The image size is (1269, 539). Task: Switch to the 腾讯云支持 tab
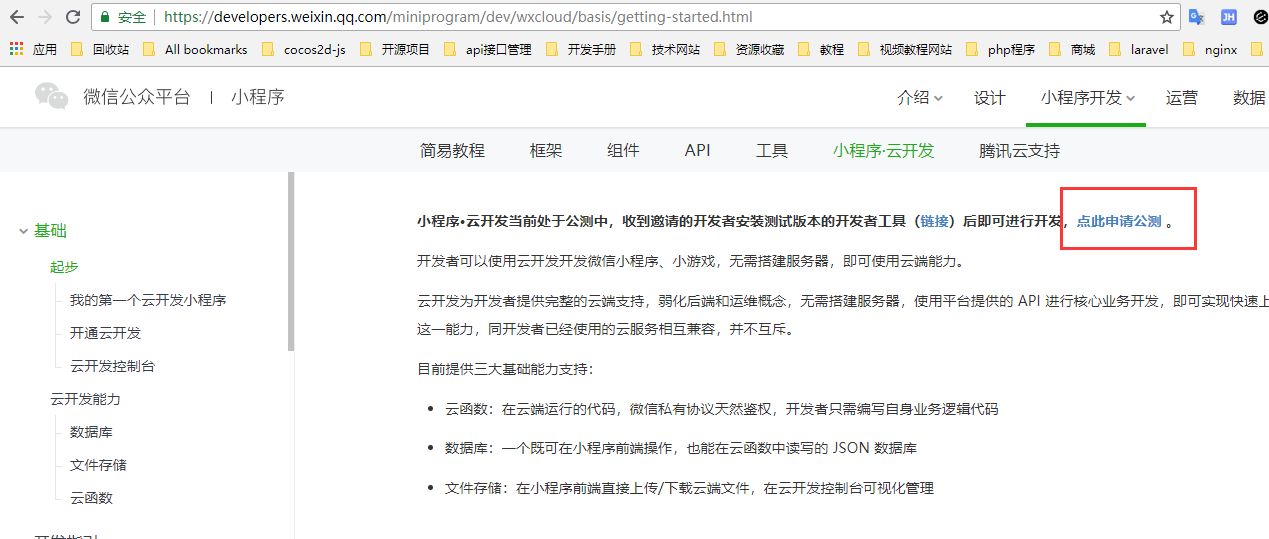pyautogui.click(x=1019, y=151)
